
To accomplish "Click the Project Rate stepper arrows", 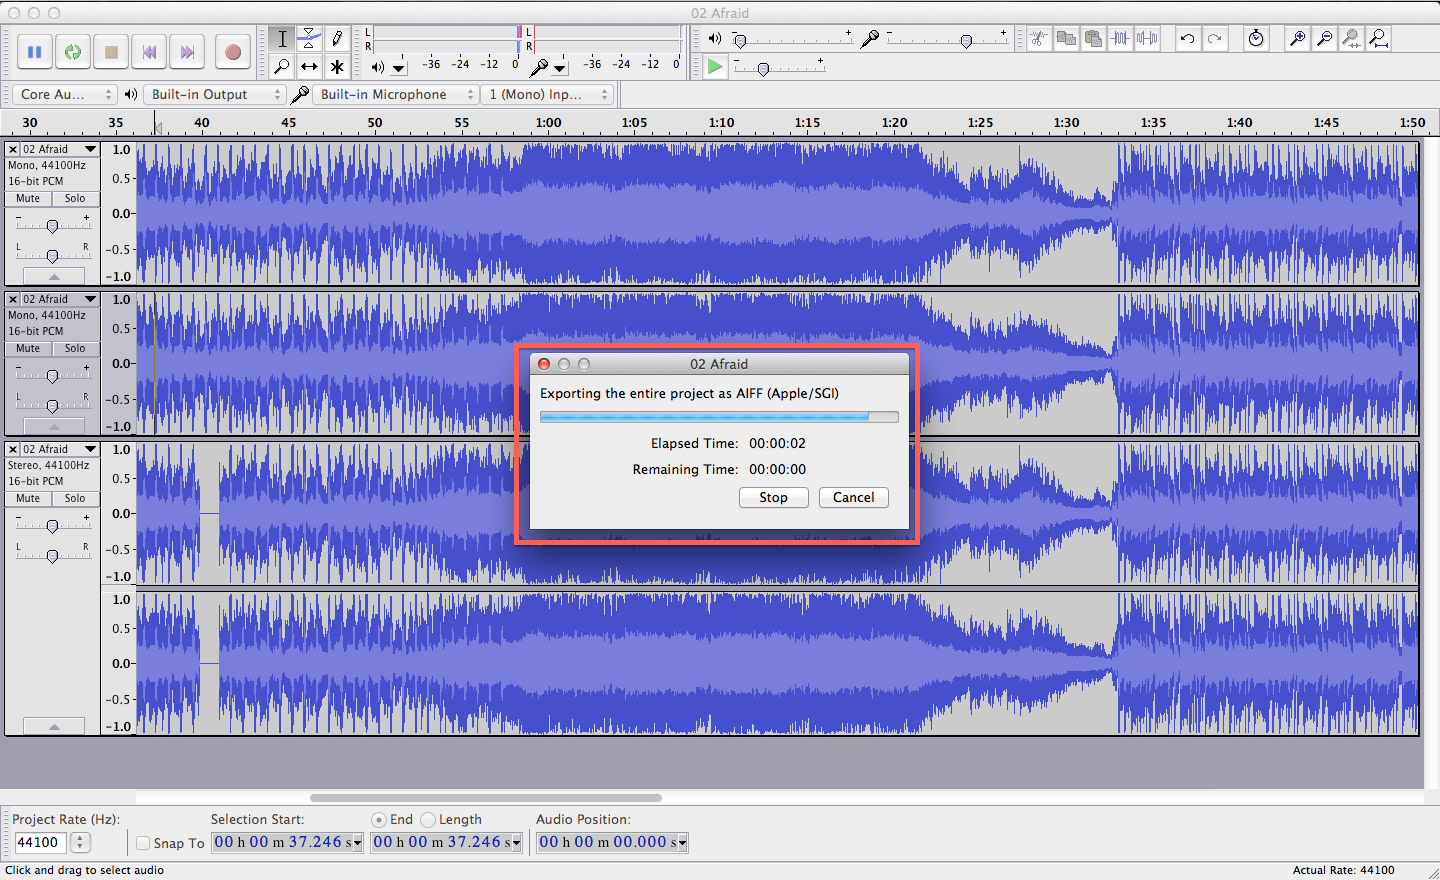I will (81, 843).
